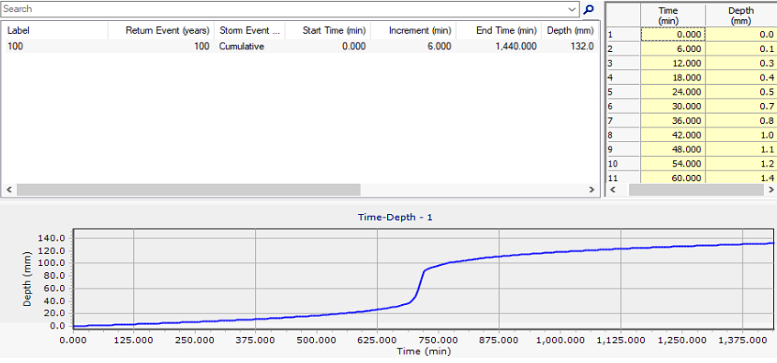Click the storm list right scroll arrow

pyautogui.click(x=591, y=190)
